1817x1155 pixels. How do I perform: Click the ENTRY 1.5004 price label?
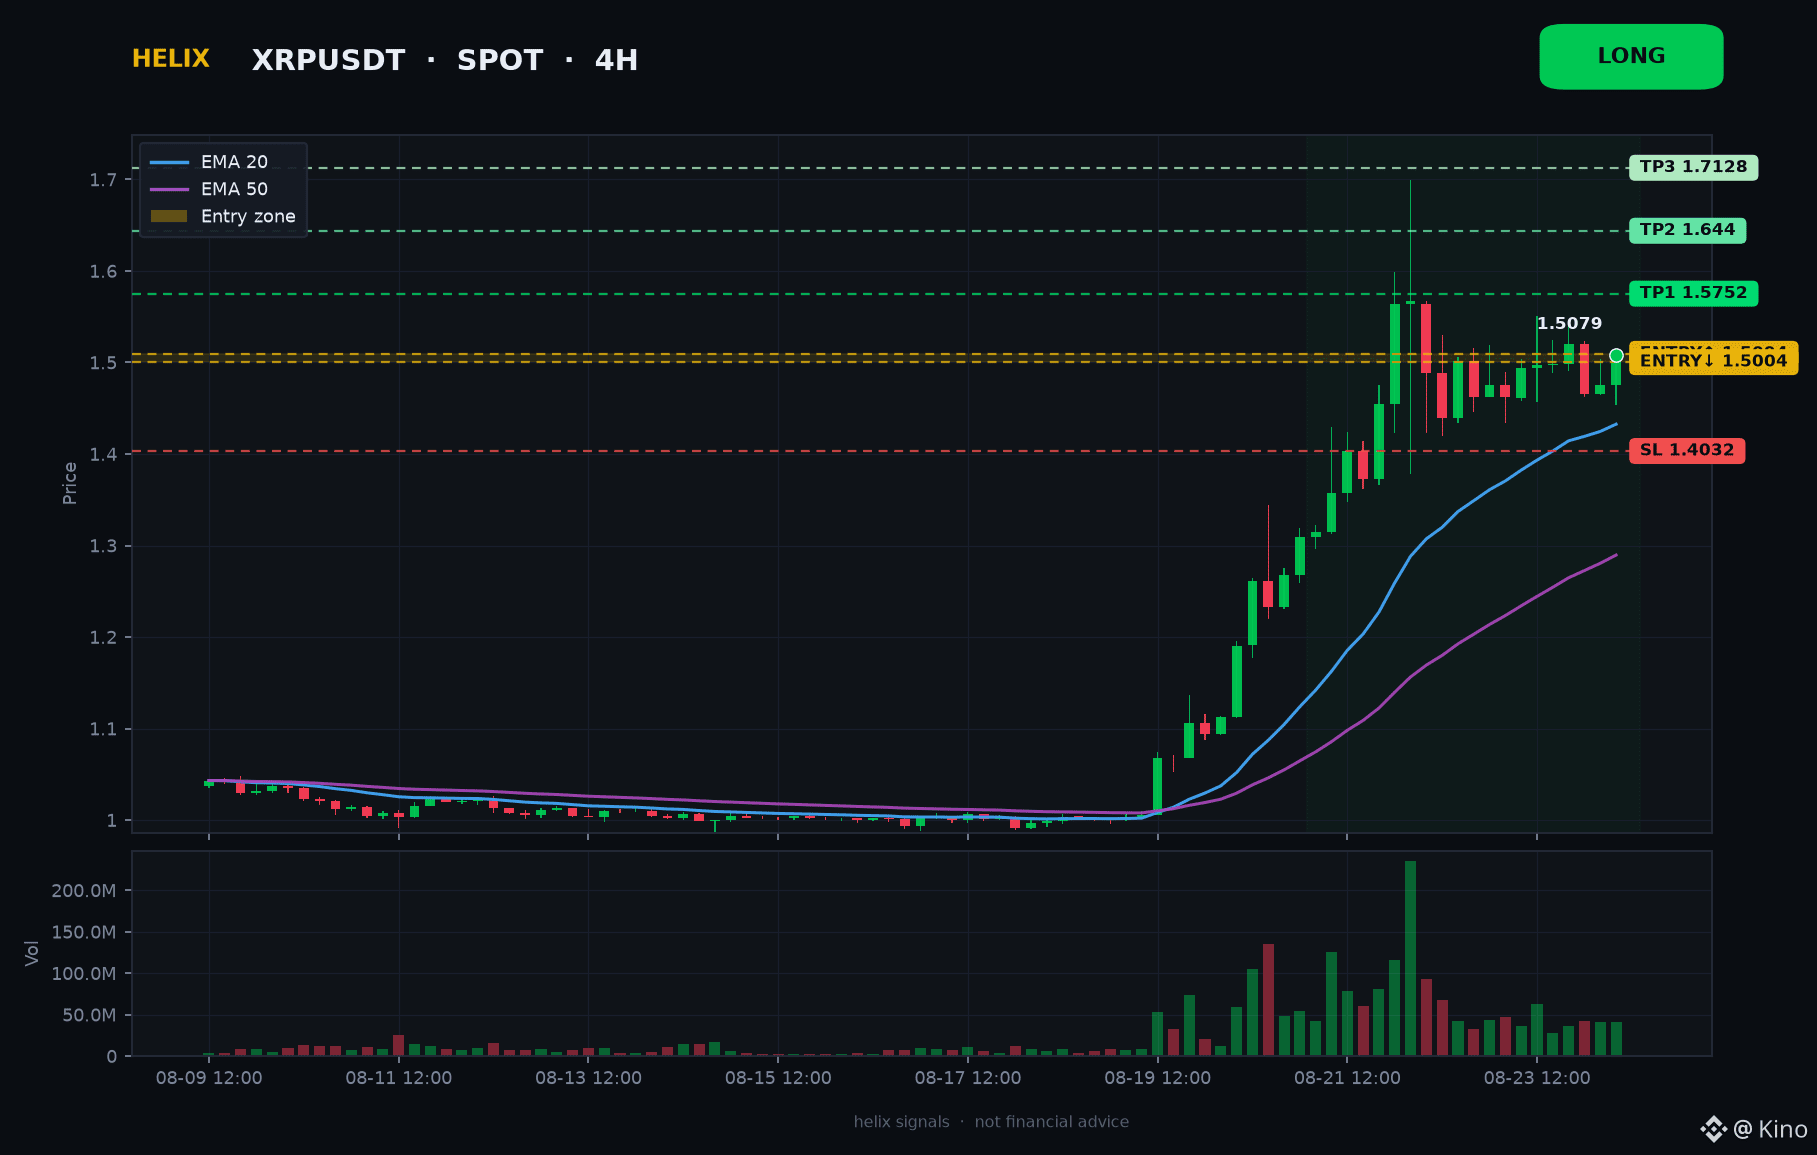[1713, 360]
